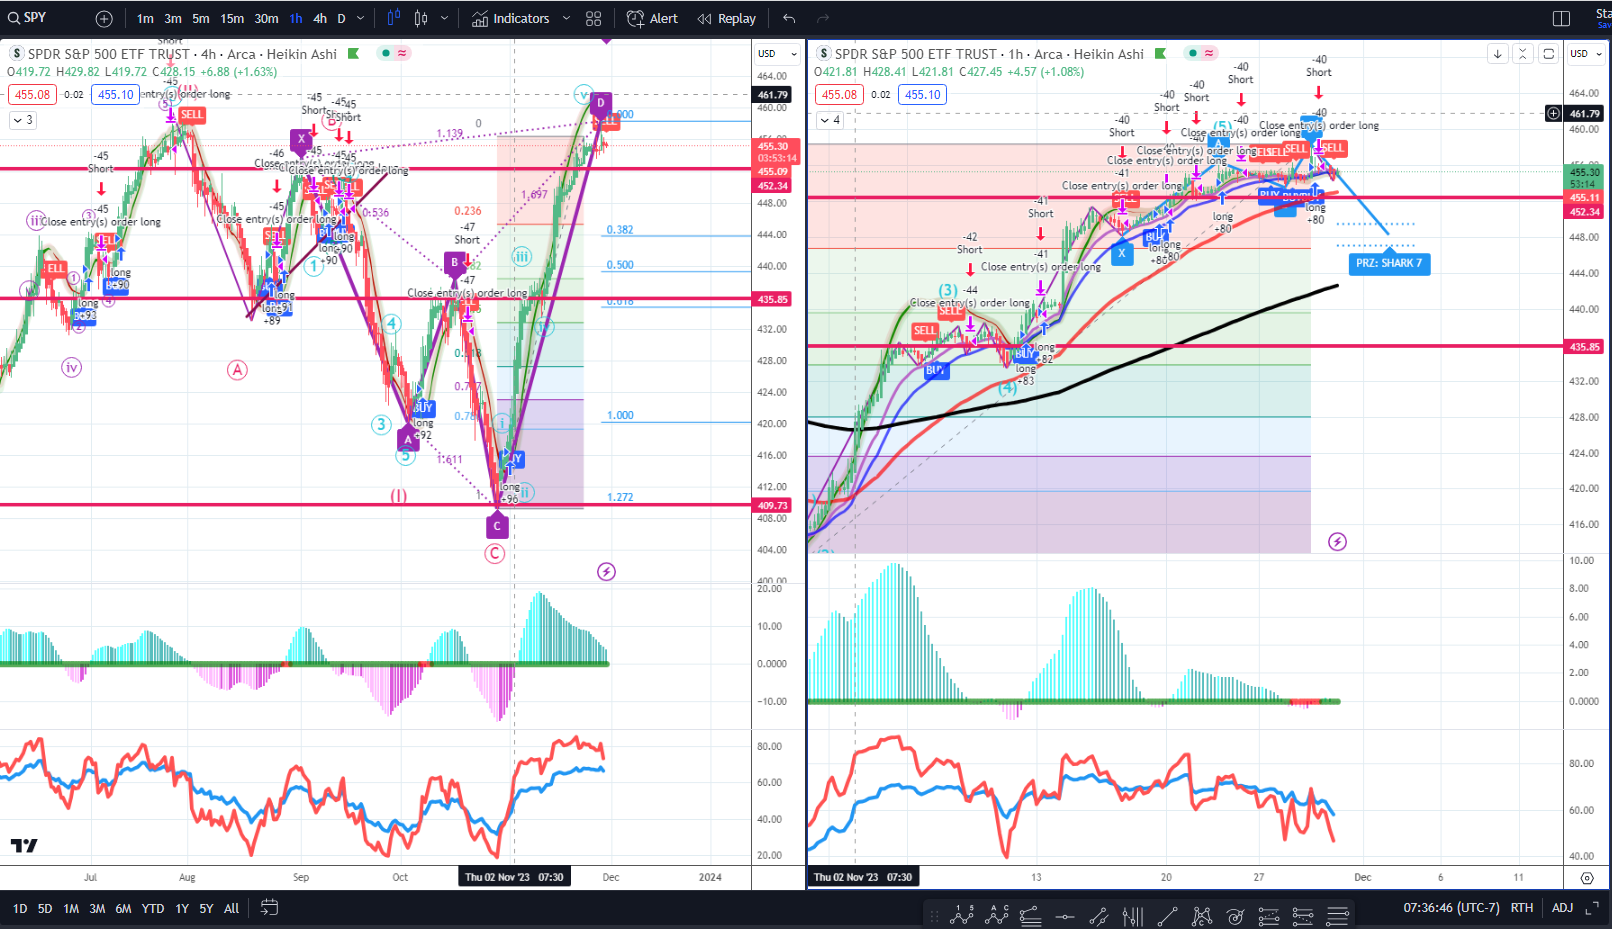Click the maximize chart icon on right chart

[1548, 54]
